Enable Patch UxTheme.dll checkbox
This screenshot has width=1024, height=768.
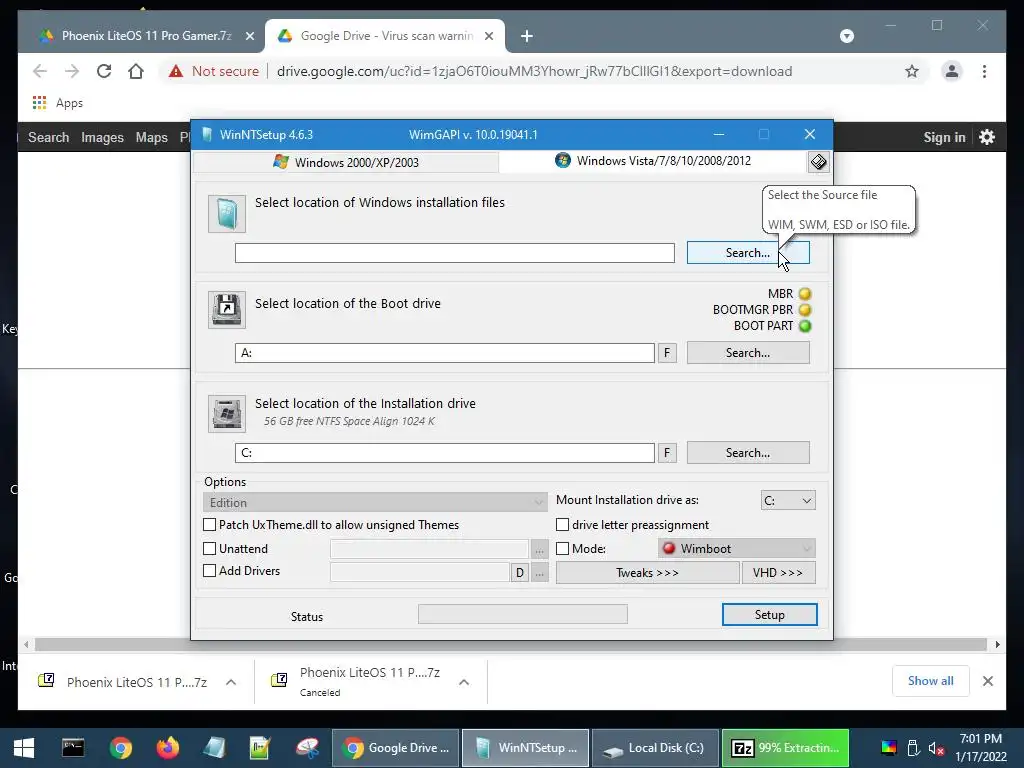(210, 524)
